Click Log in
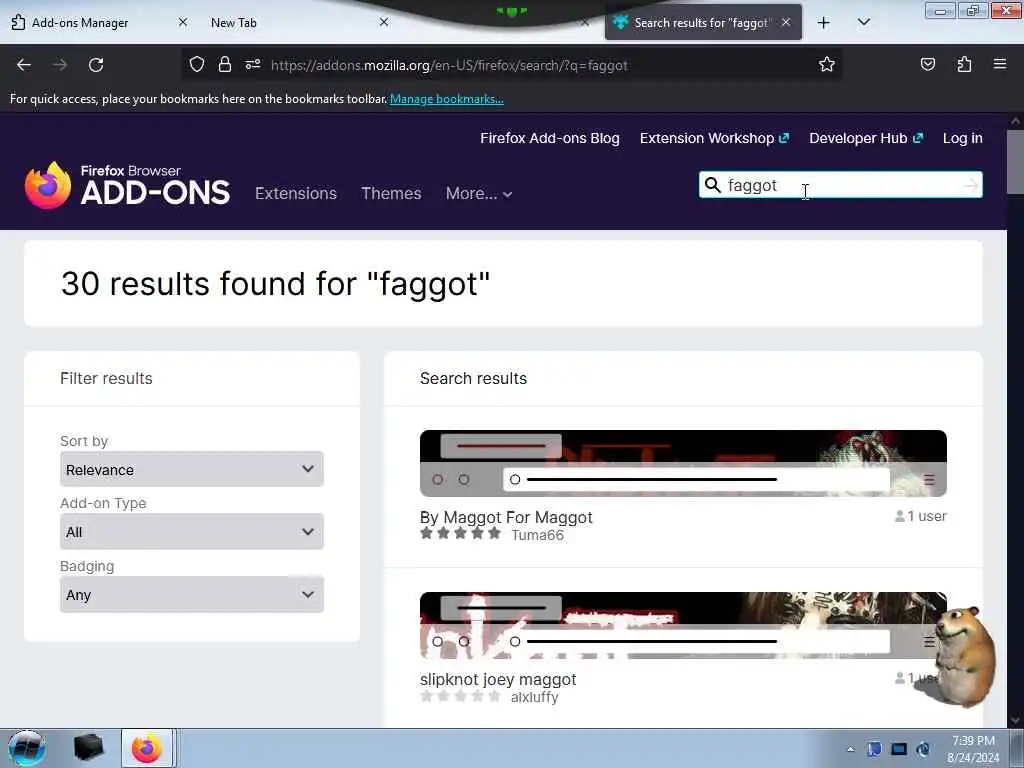This screenshot has width=1024, height=768. pyautogui.click(x=963, y=138)
